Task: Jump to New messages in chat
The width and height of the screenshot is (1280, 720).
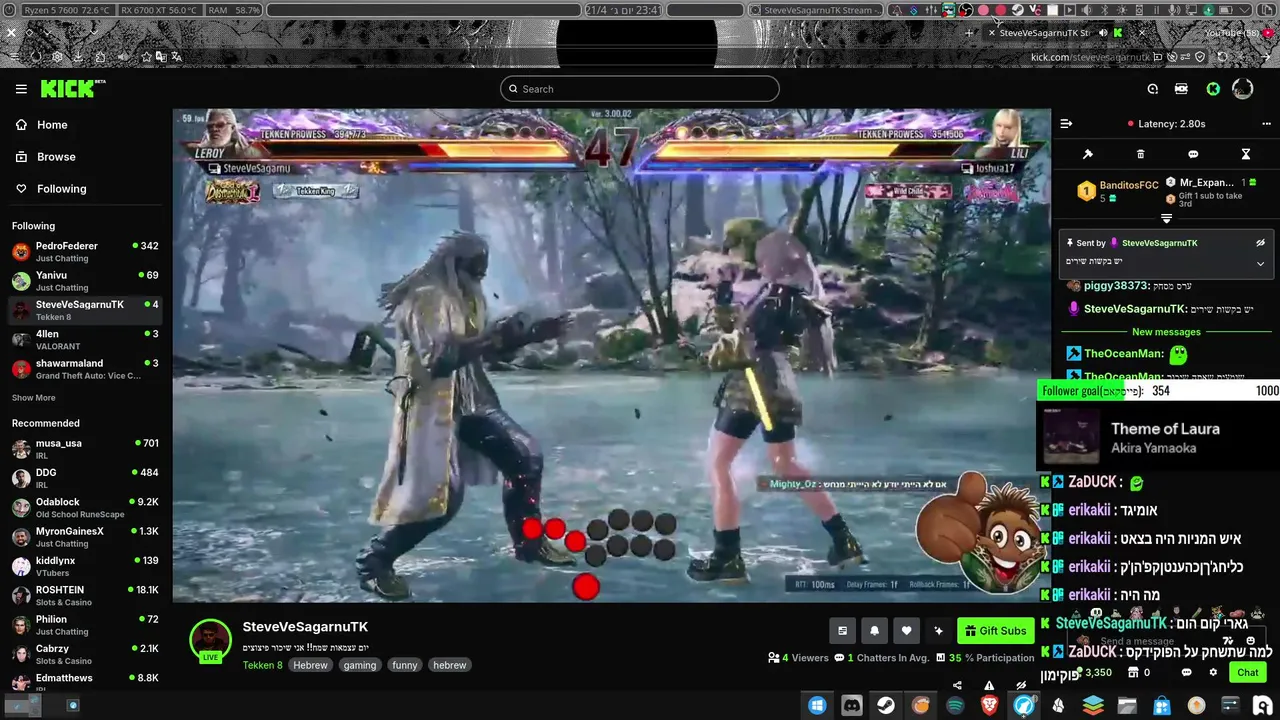Action: click(x=1166, y=332)
